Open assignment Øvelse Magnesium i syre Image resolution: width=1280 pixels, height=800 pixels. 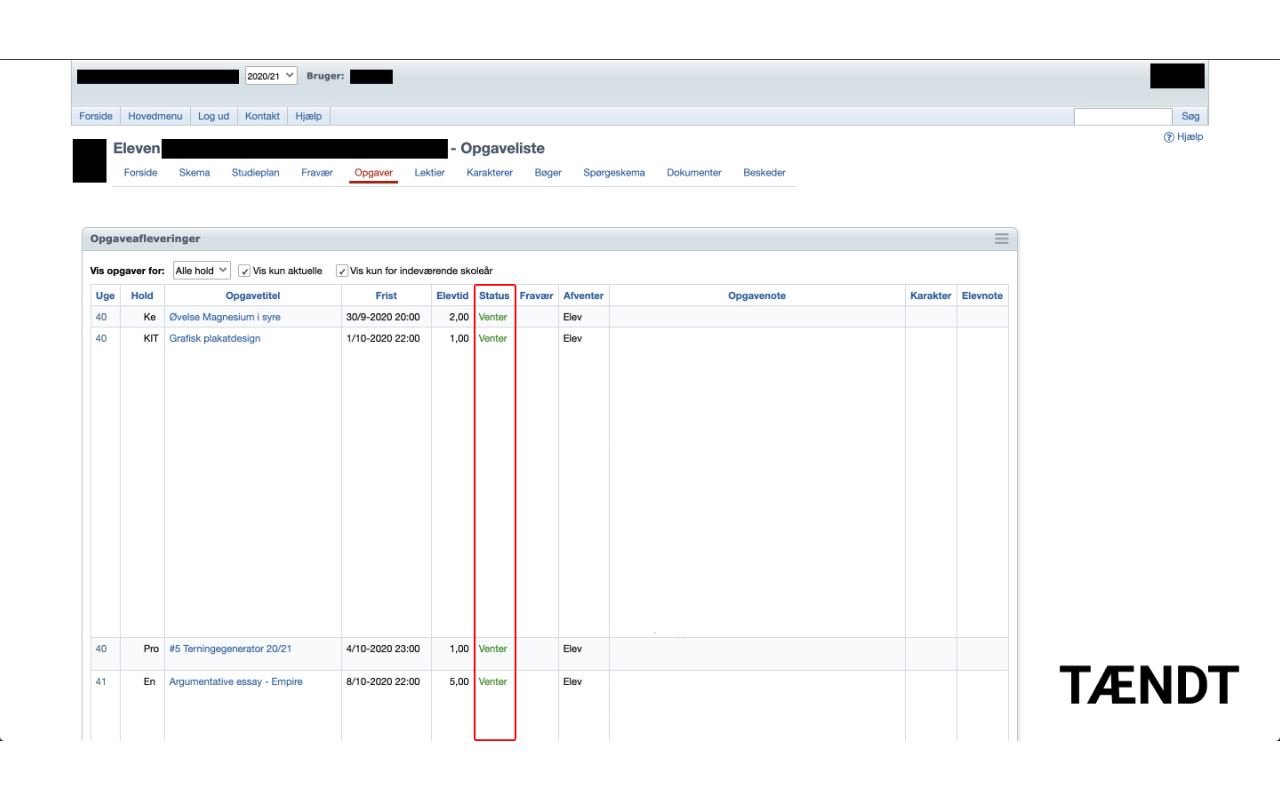[225, 317]
